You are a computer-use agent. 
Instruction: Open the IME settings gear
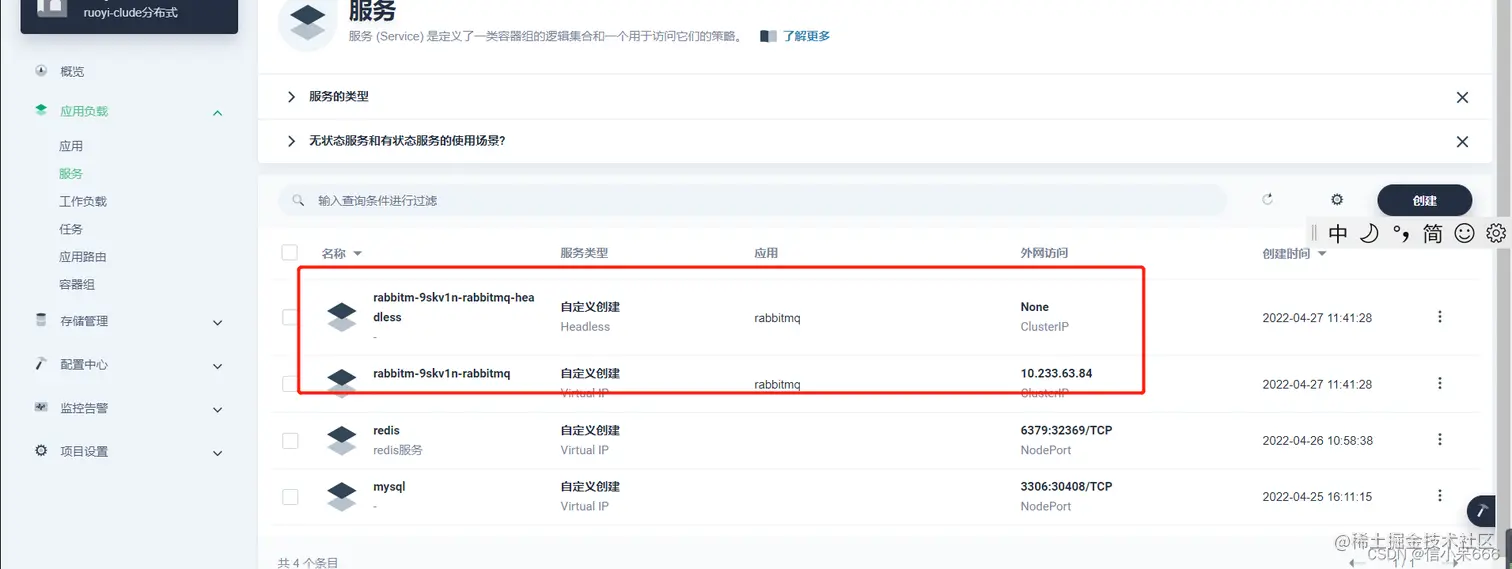click(x=1496, y=234)
